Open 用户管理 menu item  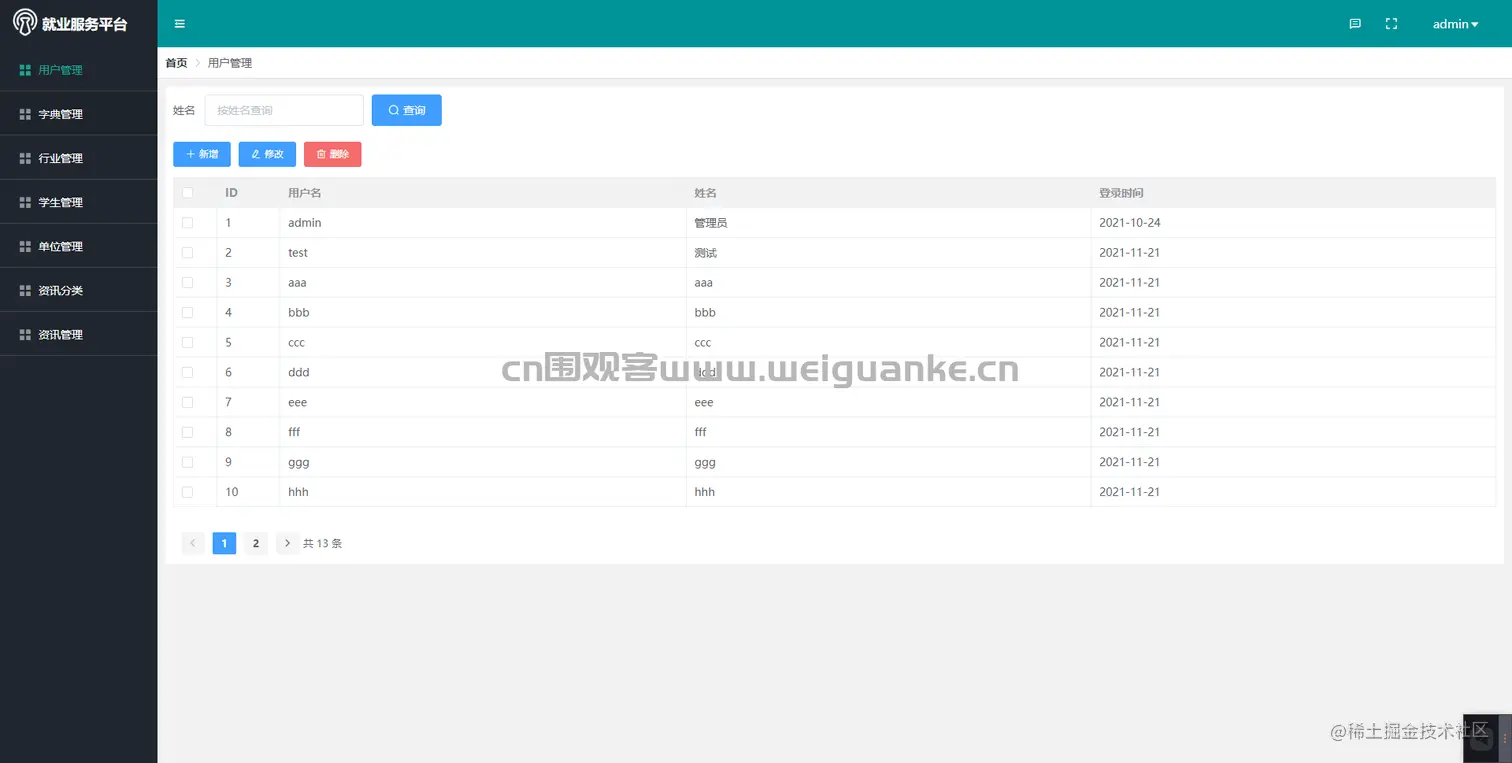[x=78, y=70]
